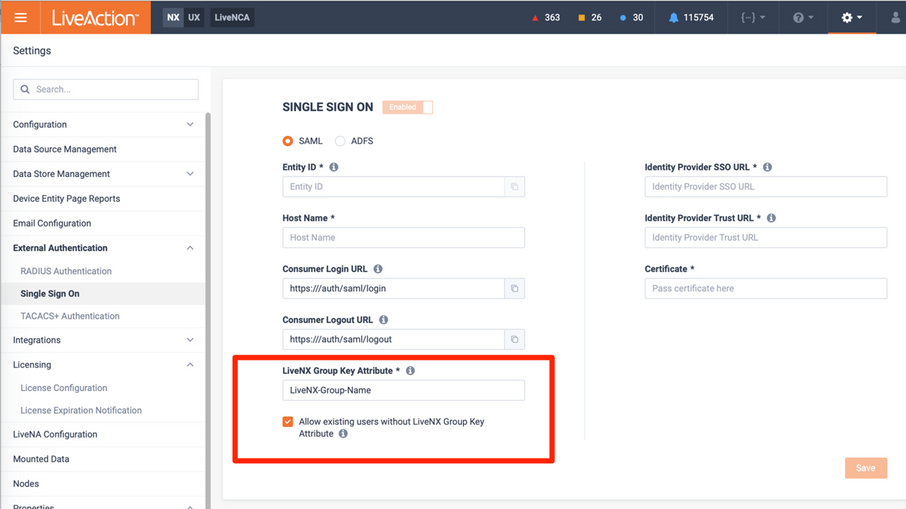The width and height of the screenshot is (906, 509).
Task: Click the Consumer Logout URL field
Action: point(393,339)
